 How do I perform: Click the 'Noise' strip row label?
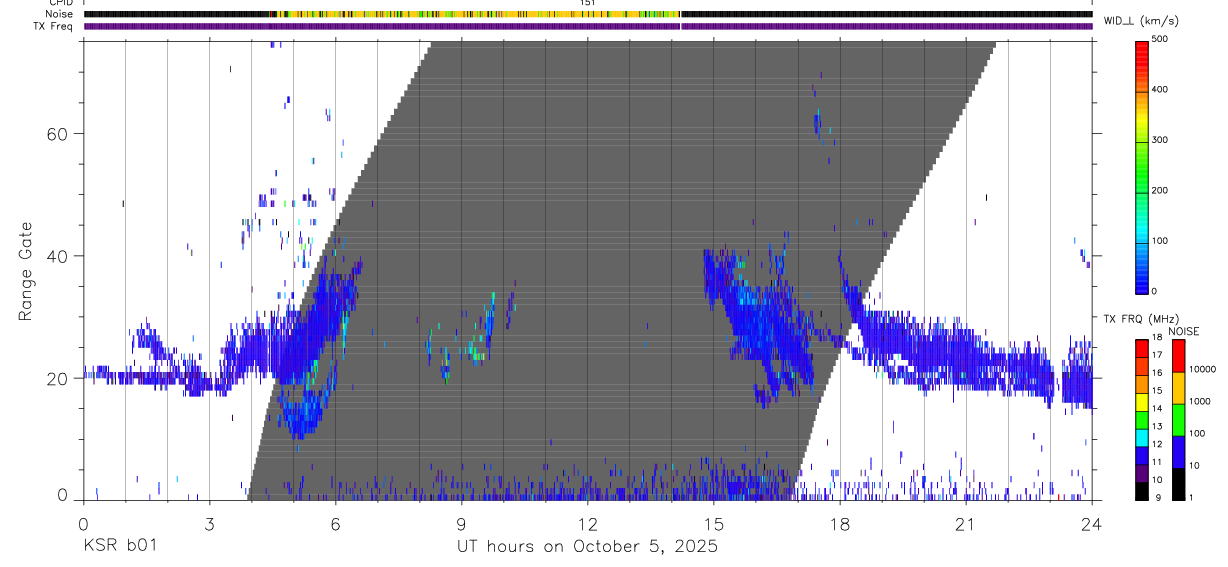(x=60, y=14)
